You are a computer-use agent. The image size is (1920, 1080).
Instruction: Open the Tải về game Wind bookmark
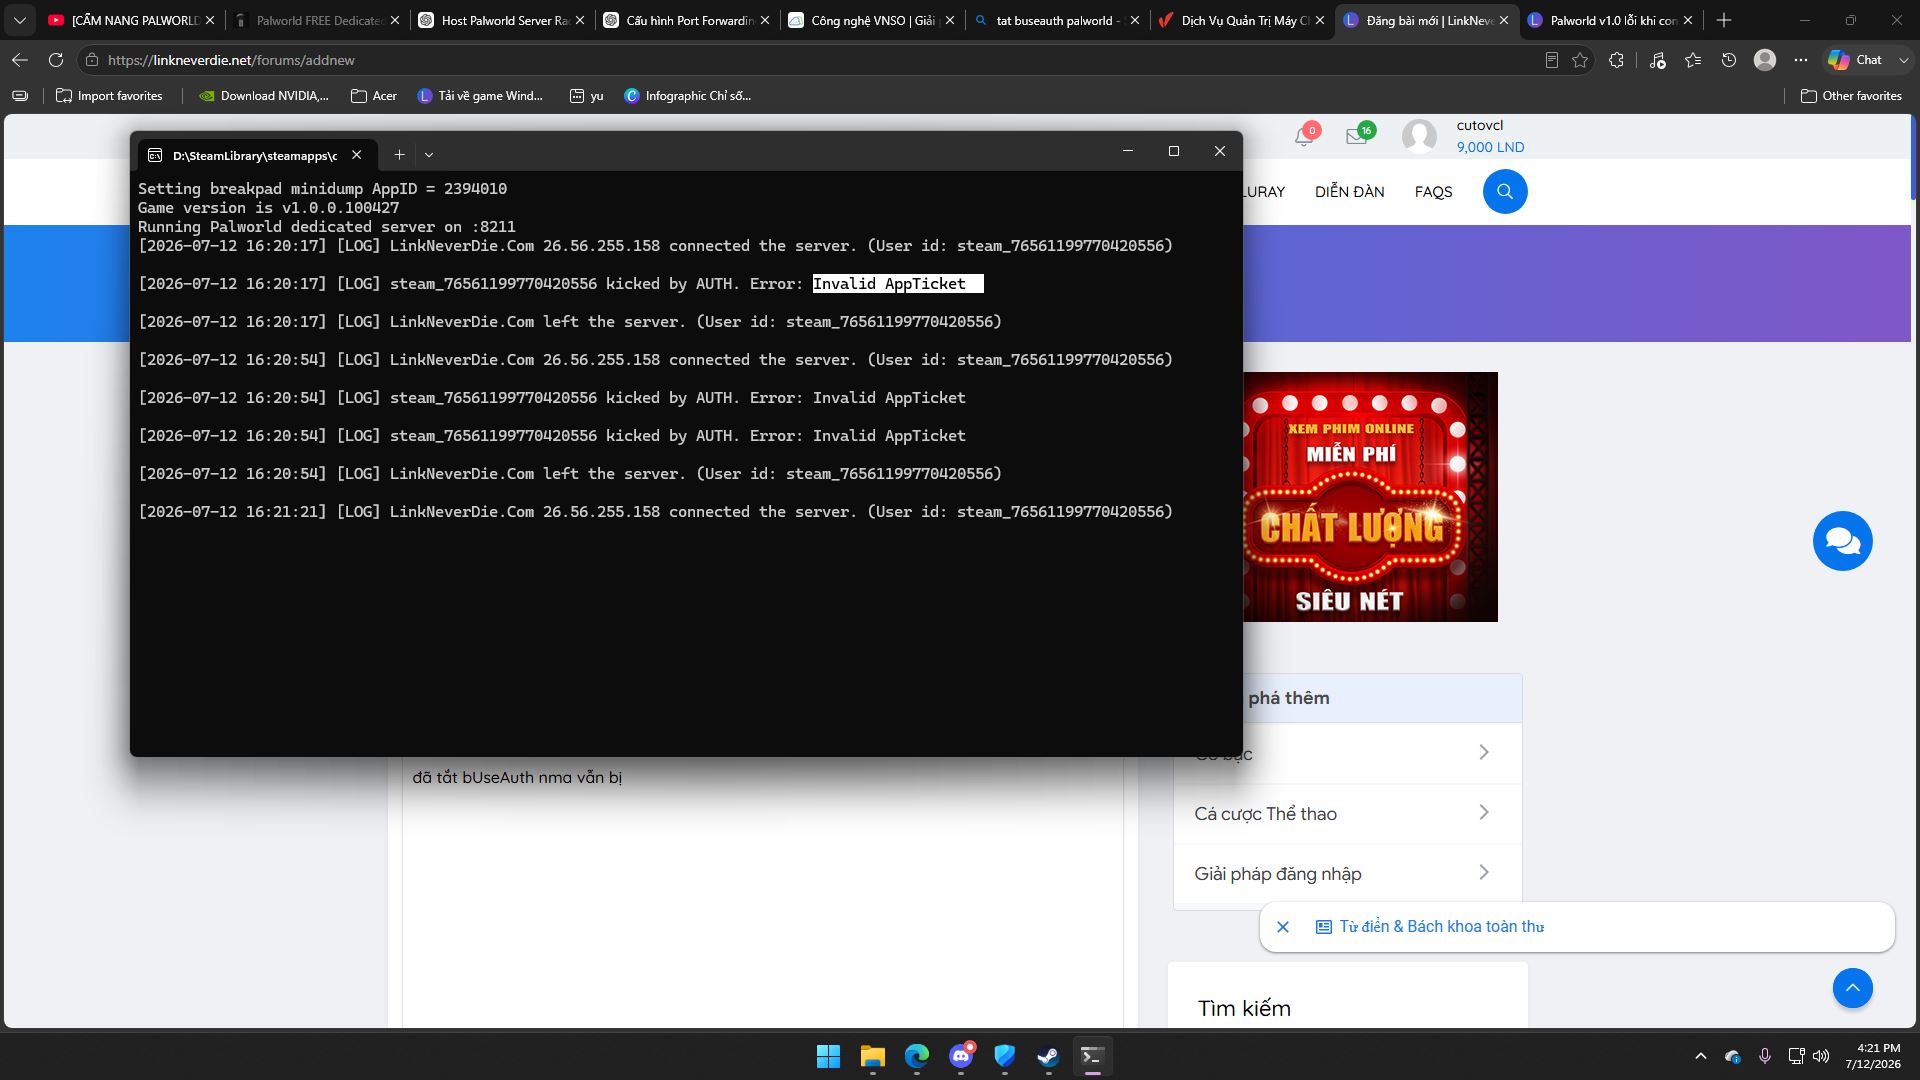click(x=480, y=96)
